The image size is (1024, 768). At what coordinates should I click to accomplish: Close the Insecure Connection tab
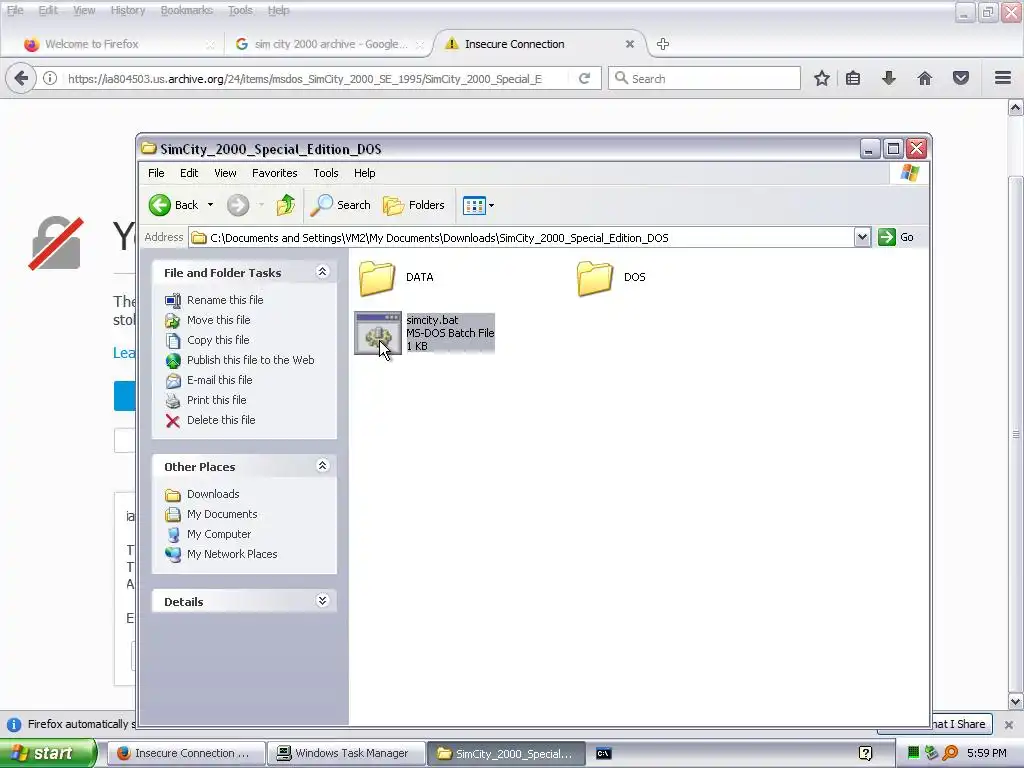click(x=630, y=44)
